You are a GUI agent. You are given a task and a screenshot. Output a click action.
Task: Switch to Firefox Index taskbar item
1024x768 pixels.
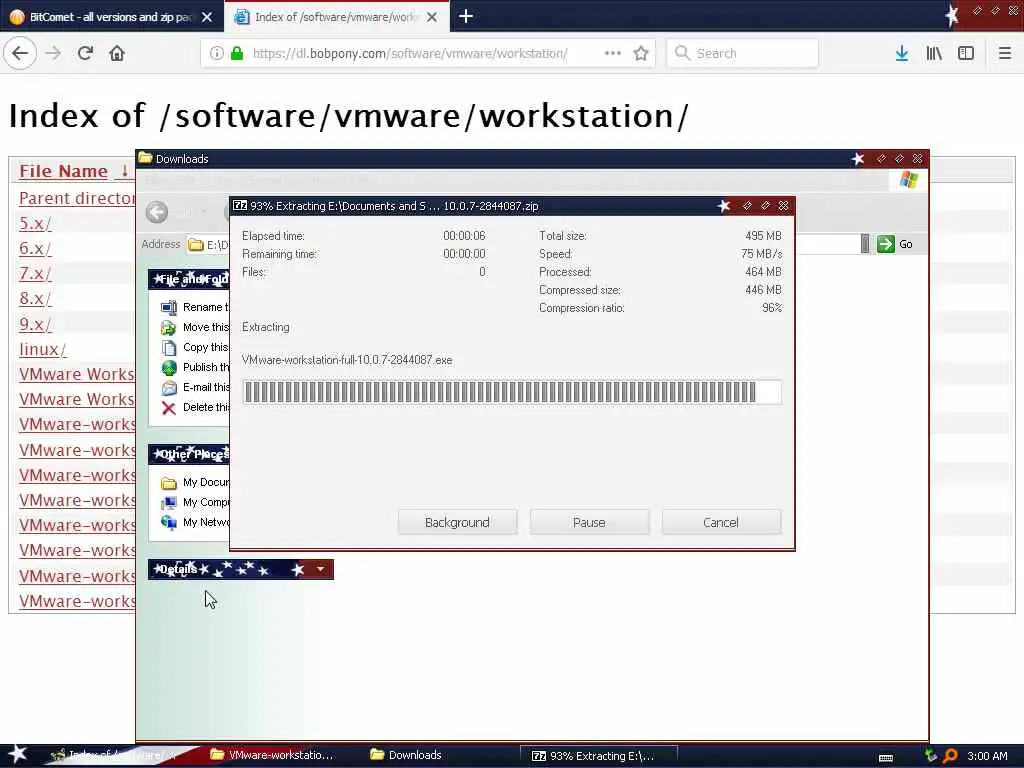115,755
